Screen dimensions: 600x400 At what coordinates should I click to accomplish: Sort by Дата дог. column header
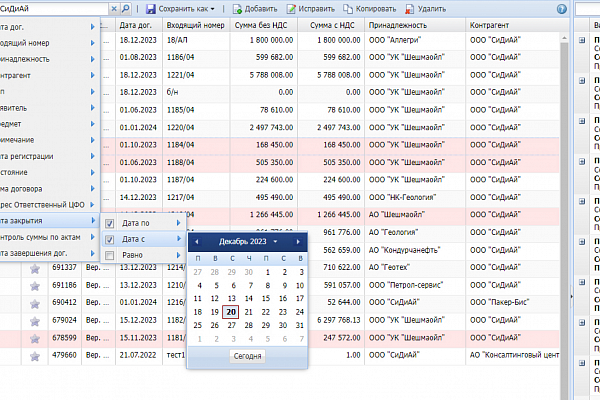pyautogui.click(x=139, y=25)
